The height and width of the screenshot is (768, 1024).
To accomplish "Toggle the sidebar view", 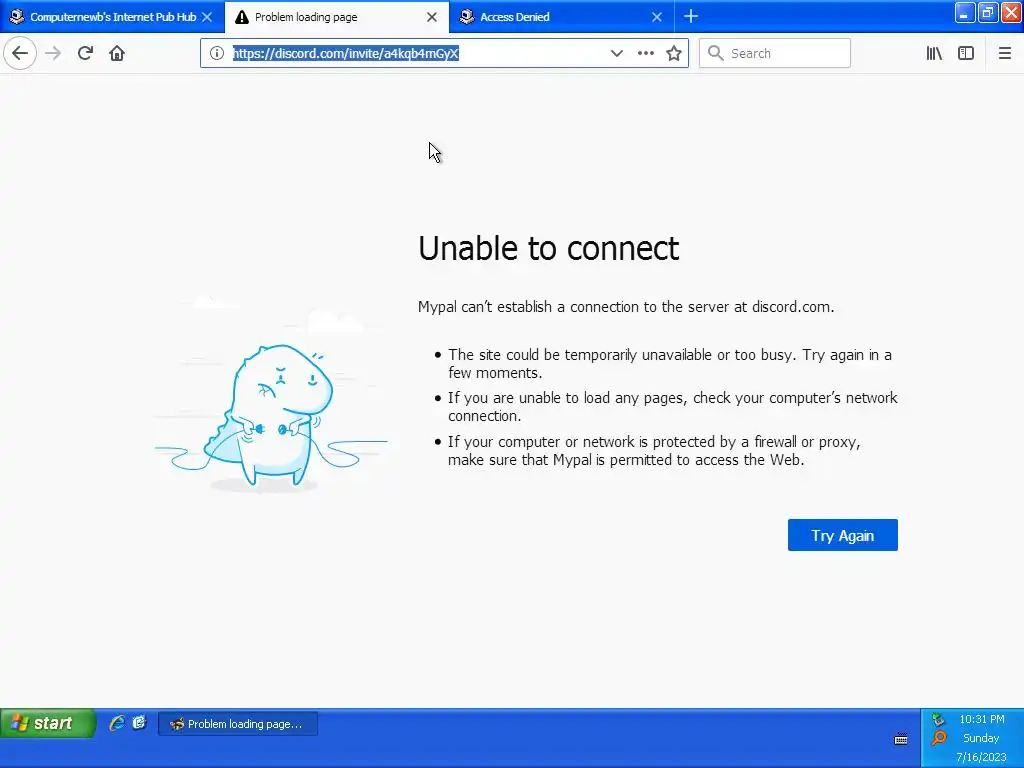I will coord(966,53).
